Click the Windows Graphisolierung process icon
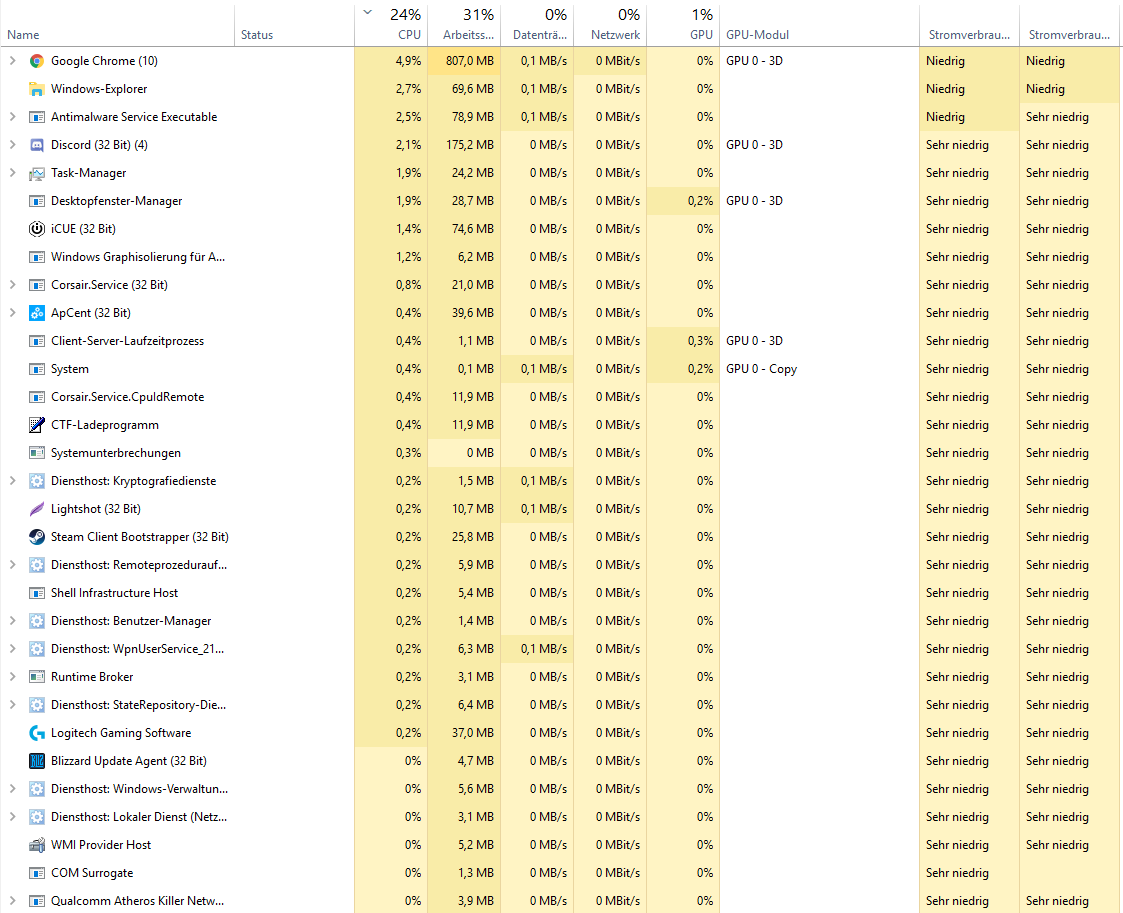This screenshot has width=1123, height=913. pos(37,257)
